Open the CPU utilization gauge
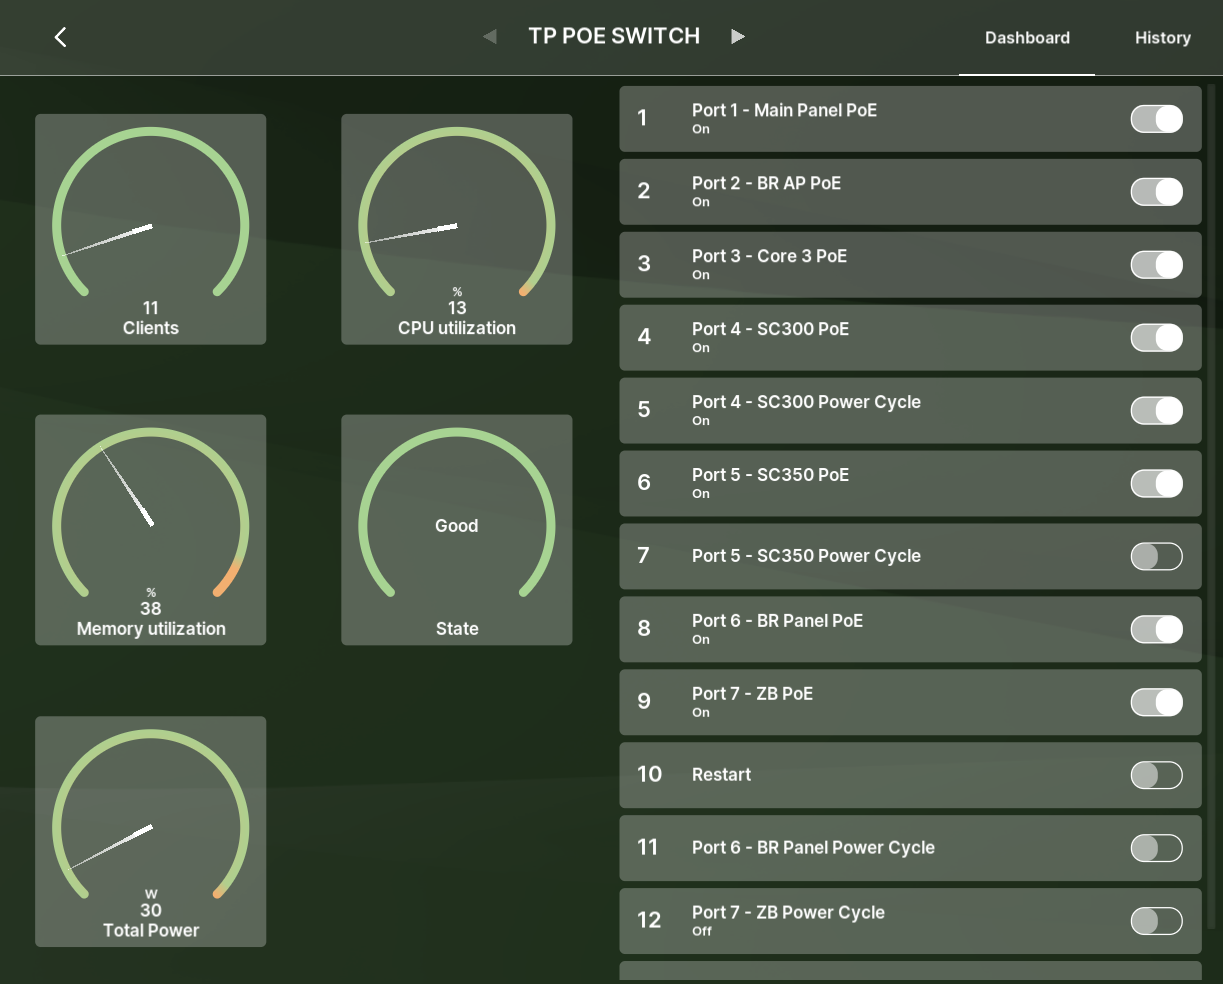The width and height of the screenshot is (1223, 984). pos(457,229)
